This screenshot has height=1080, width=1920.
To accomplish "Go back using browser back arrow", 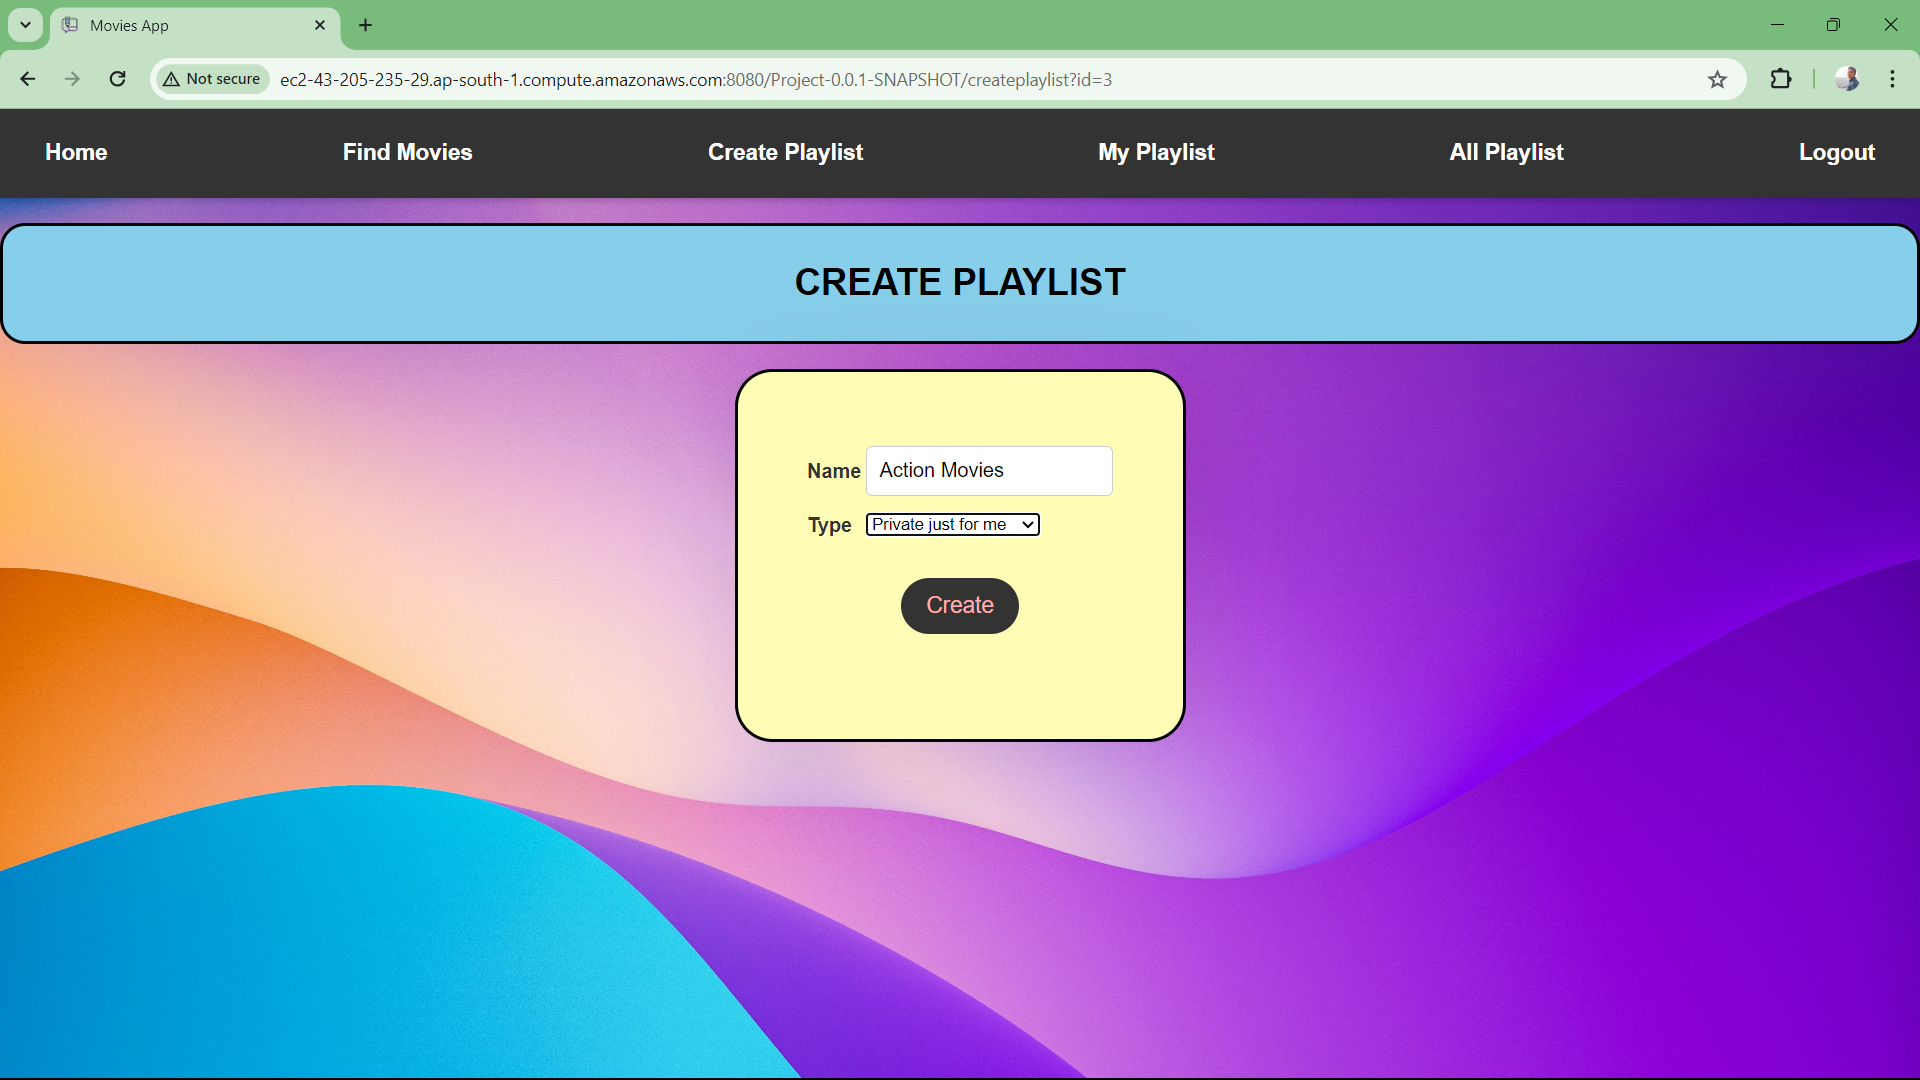I will click(28, 79).
